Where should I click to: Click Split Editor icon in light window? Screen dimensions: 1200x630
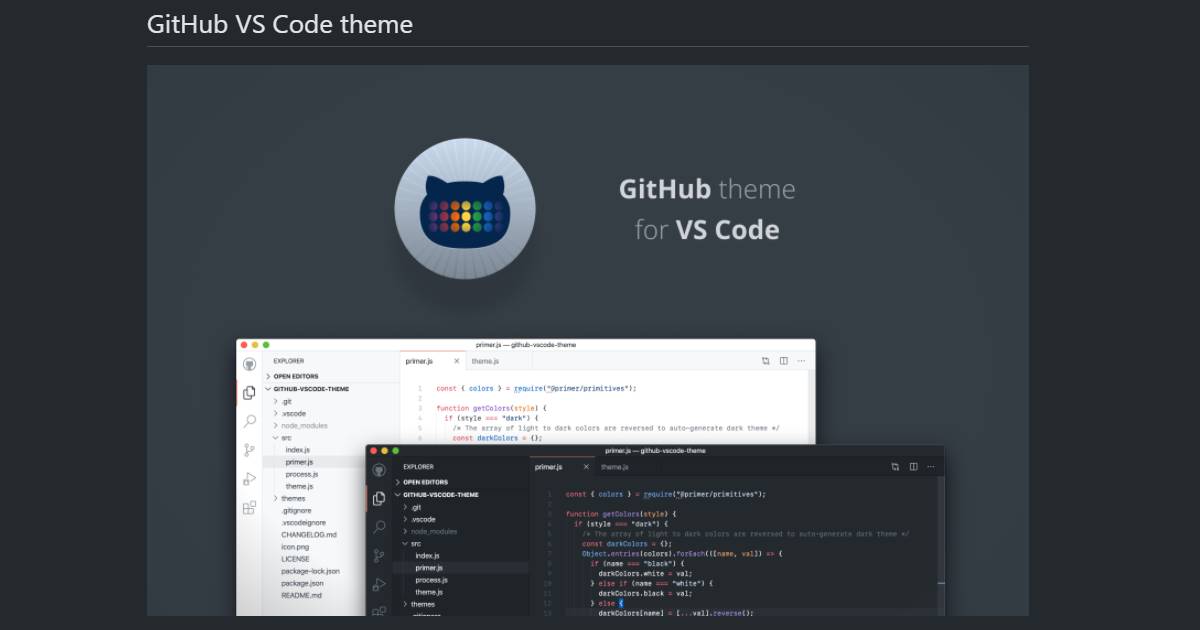784,361
